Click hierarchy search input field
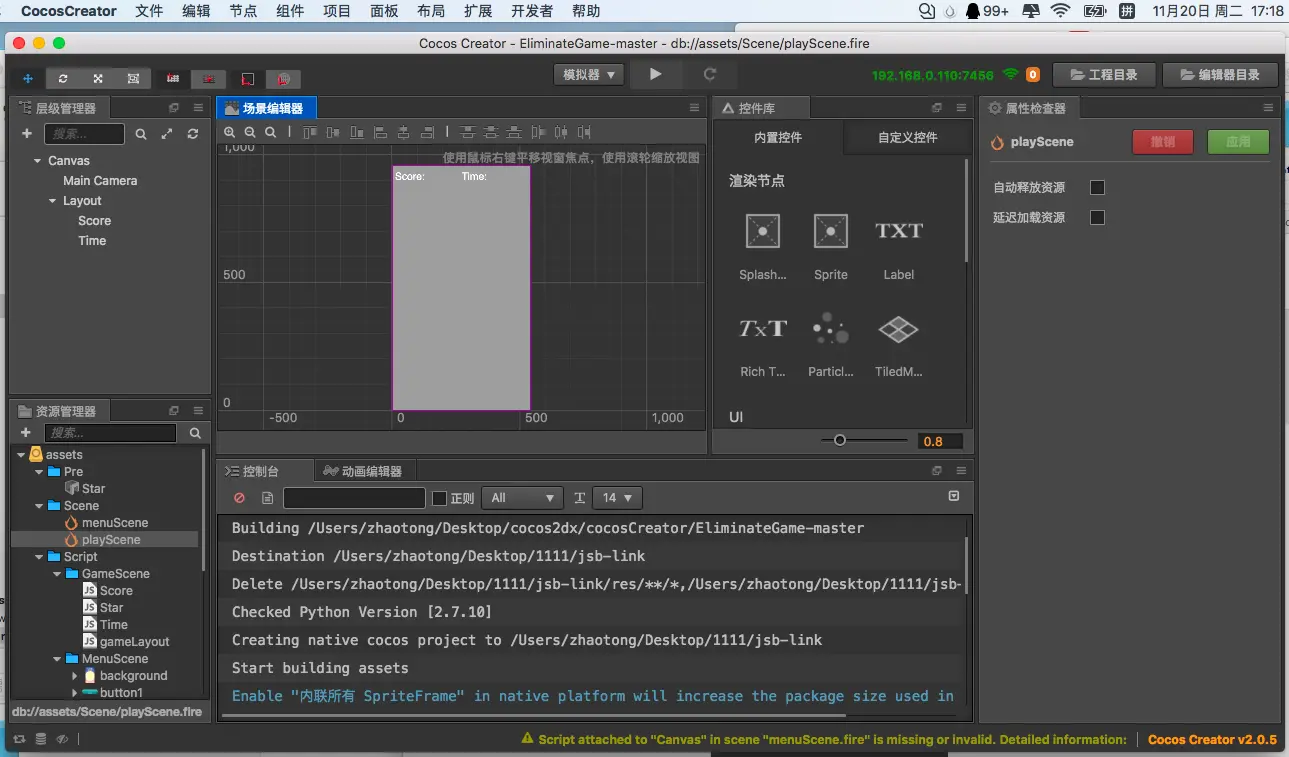The width and height of the screenshot is (1289, 757). tap(85, 134)
